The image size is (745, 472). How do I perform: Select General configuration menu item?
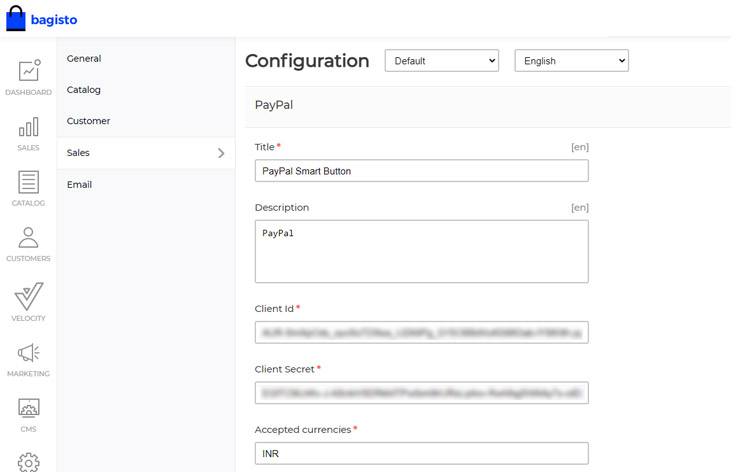pyautogui.click(x=84, y=58)
